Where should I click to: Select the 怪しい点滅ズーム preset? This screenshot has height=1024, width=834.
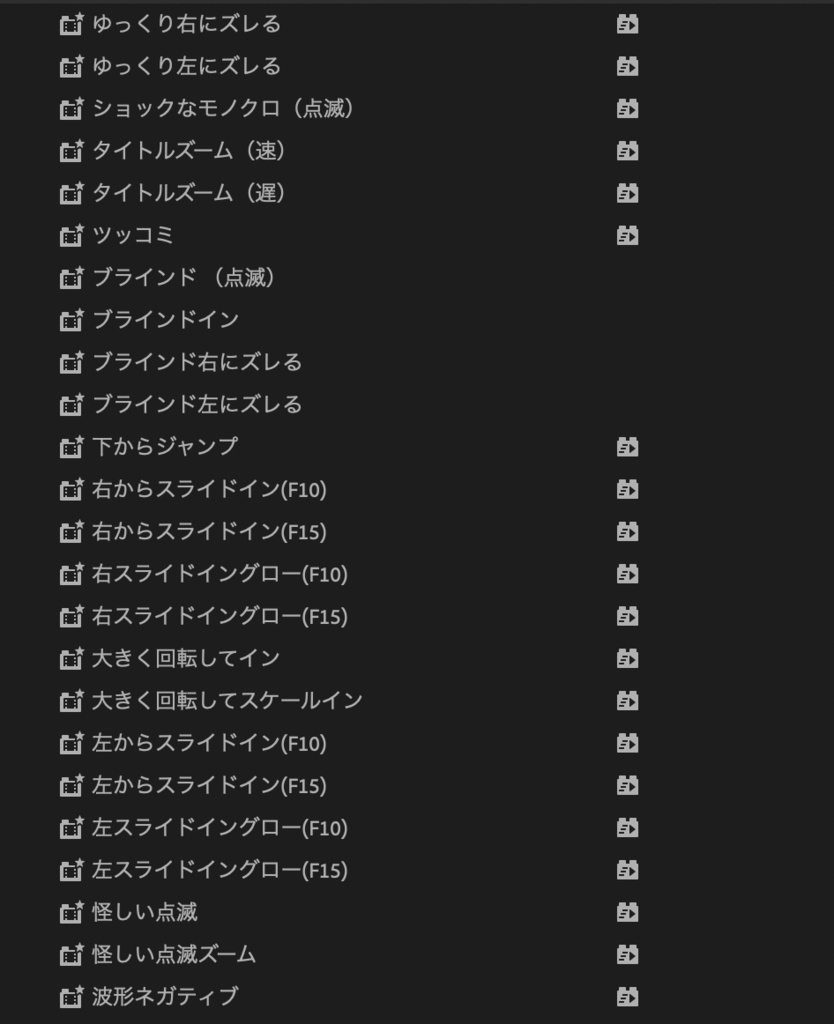click(174, 954)
